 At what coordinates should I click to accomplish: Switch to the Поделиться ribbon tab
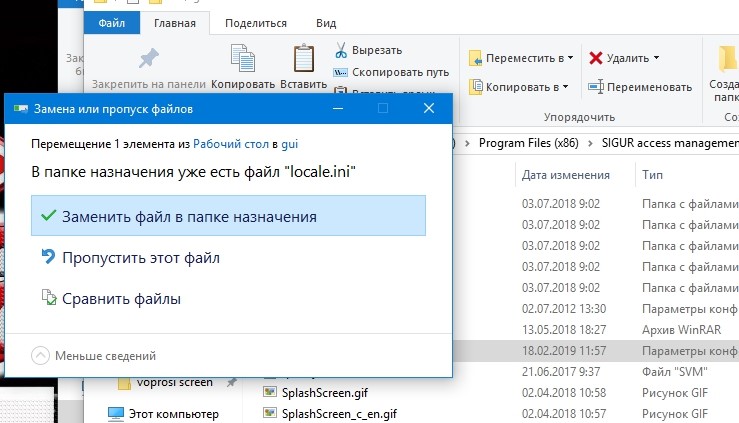click(x=256, y=23)
